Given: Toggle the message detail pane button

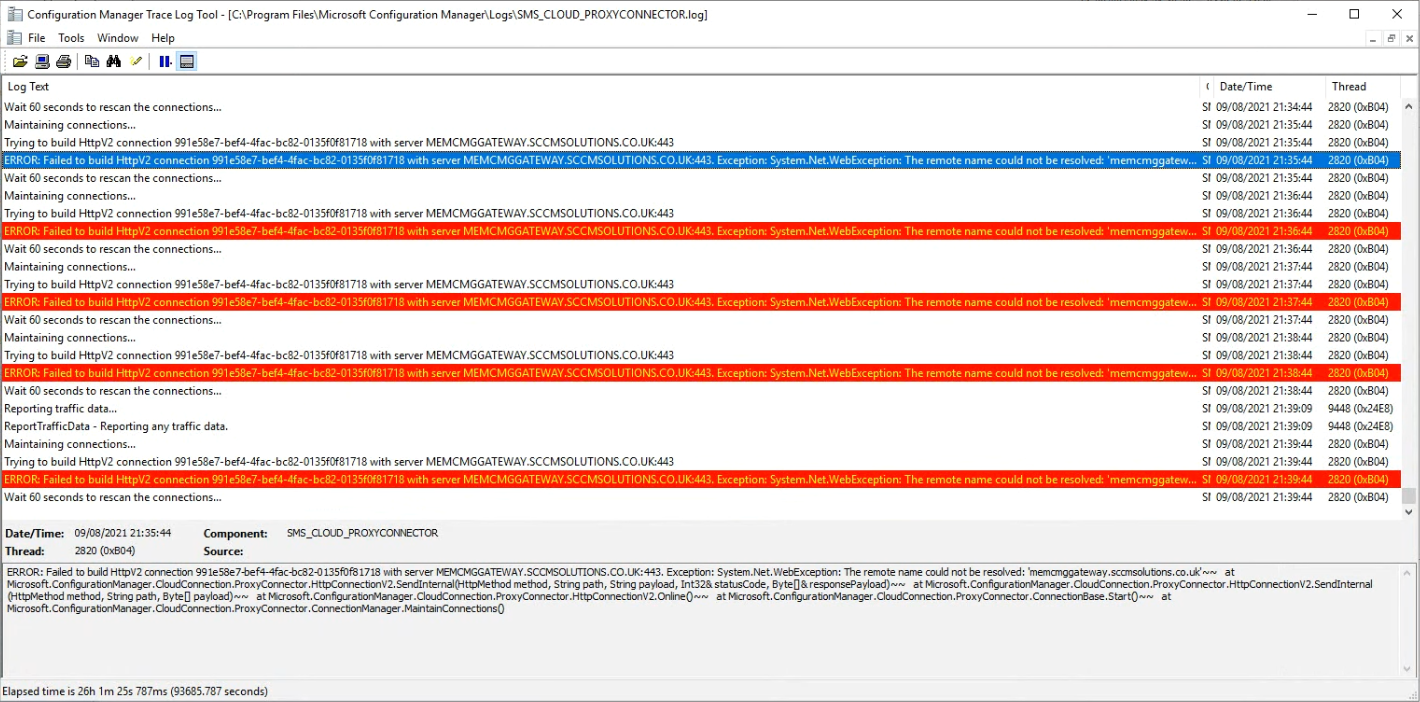Looking at the screenshot, I should pyautogui.click(x=187, y=61).
